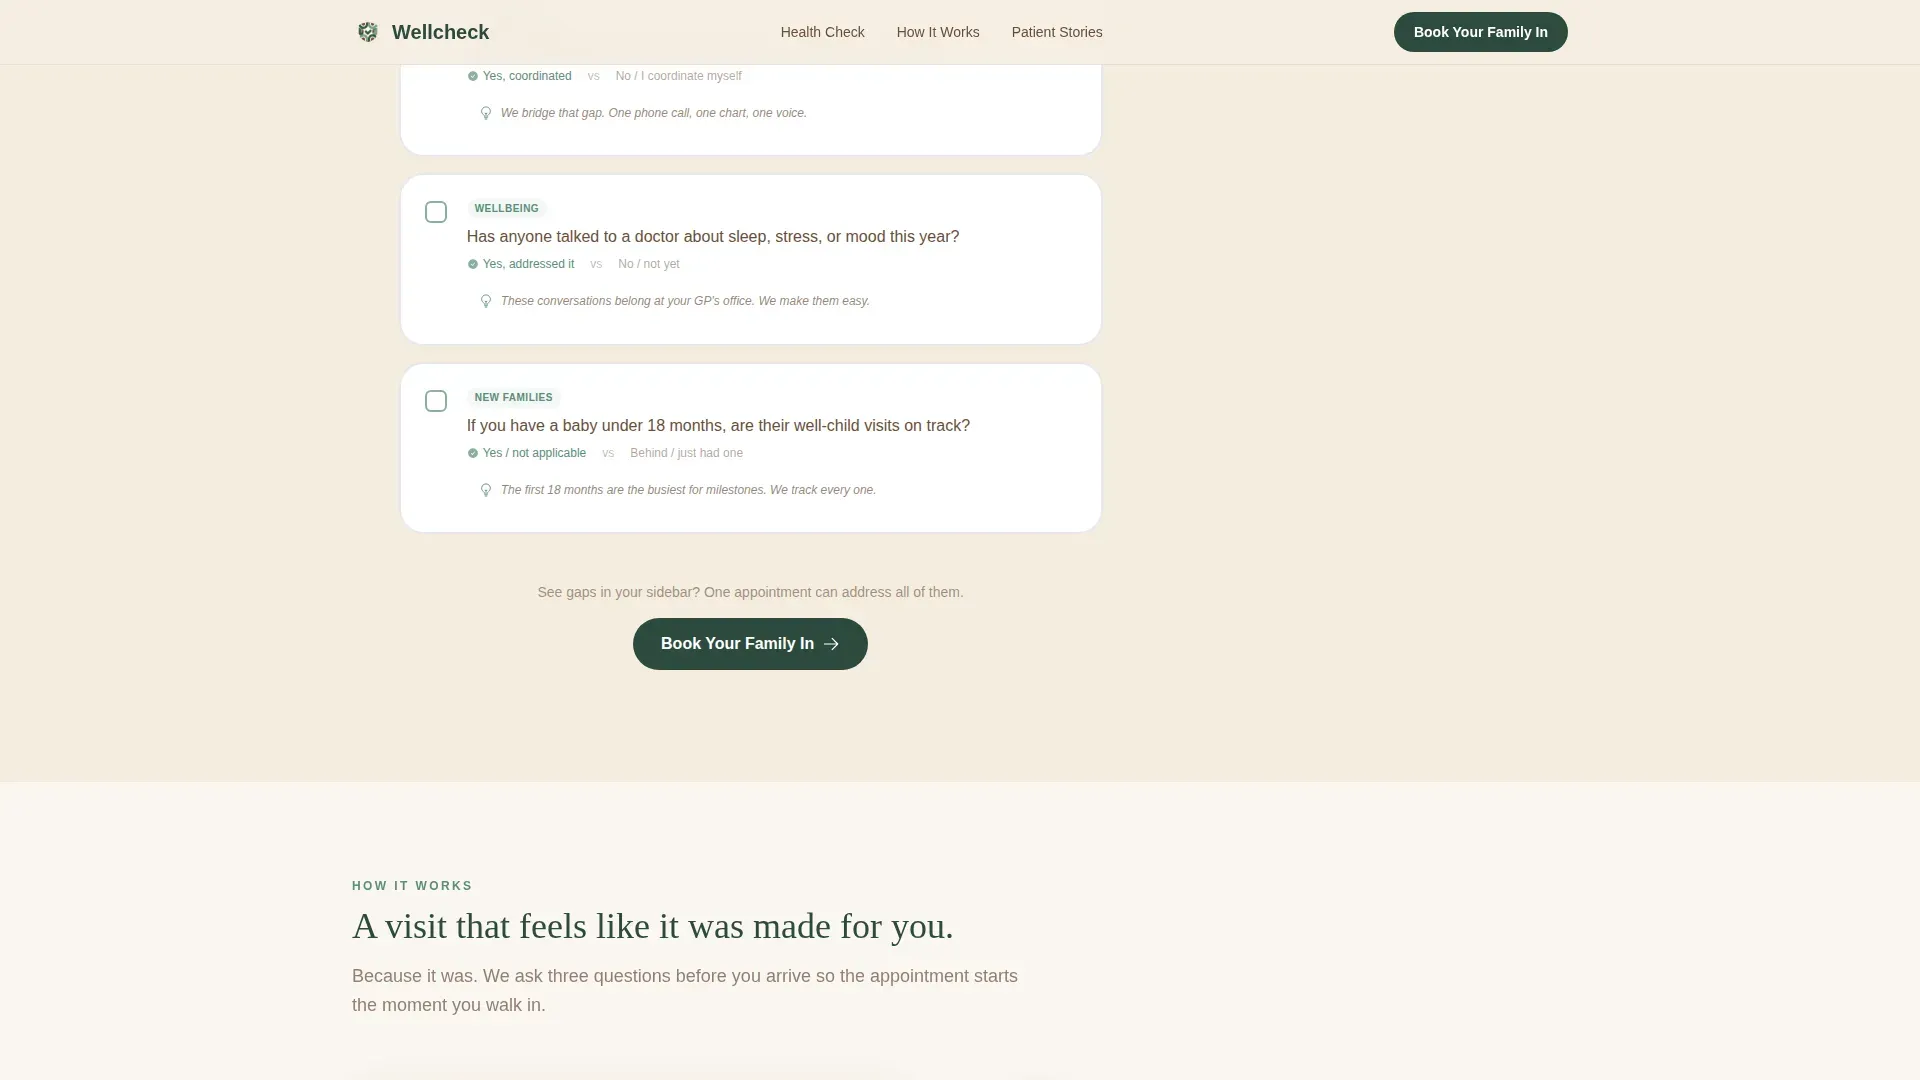This screenshot has width=1920, height=1080.
Task: Click the Wellcheck logo icon
Action: pos(368,32)
